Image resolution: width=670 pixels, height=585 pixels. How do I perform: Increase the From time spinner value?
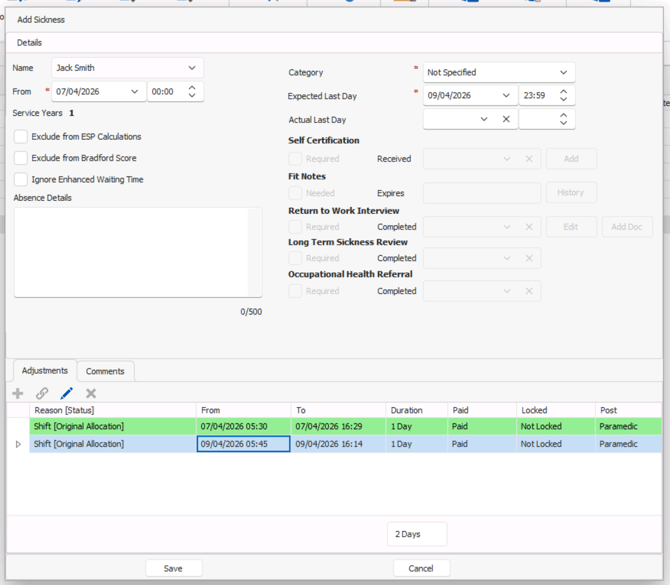pos(193,87)
